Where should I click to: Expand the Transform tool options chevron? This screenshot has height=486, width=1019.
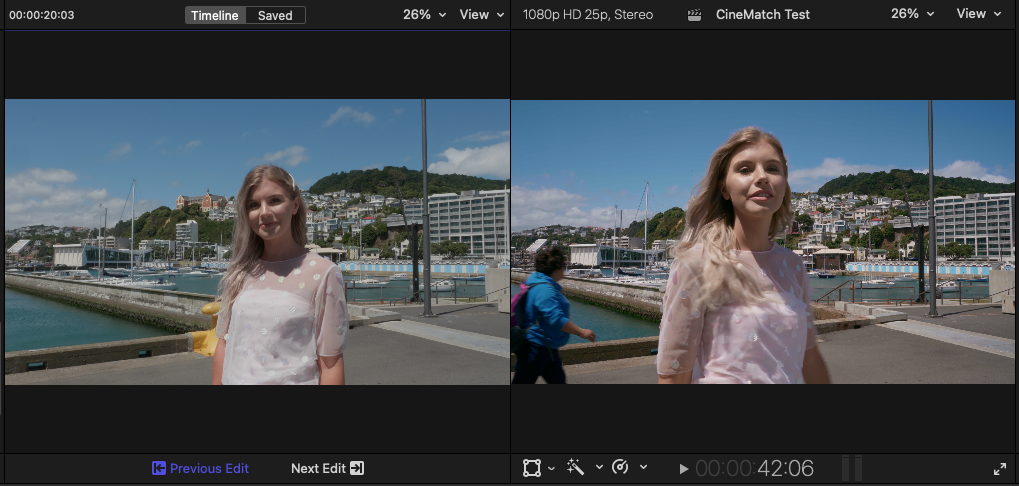(x=552, y=468)
